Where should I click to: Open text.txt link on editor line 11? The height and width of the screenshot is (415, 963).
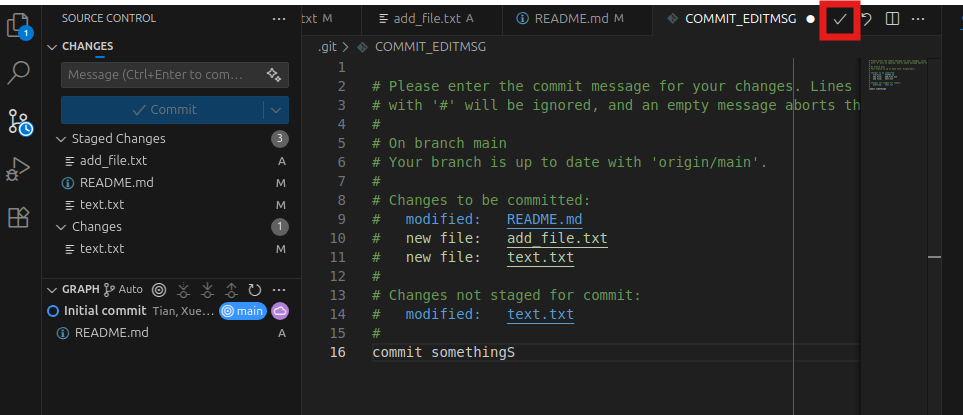[x=540, y=257]
